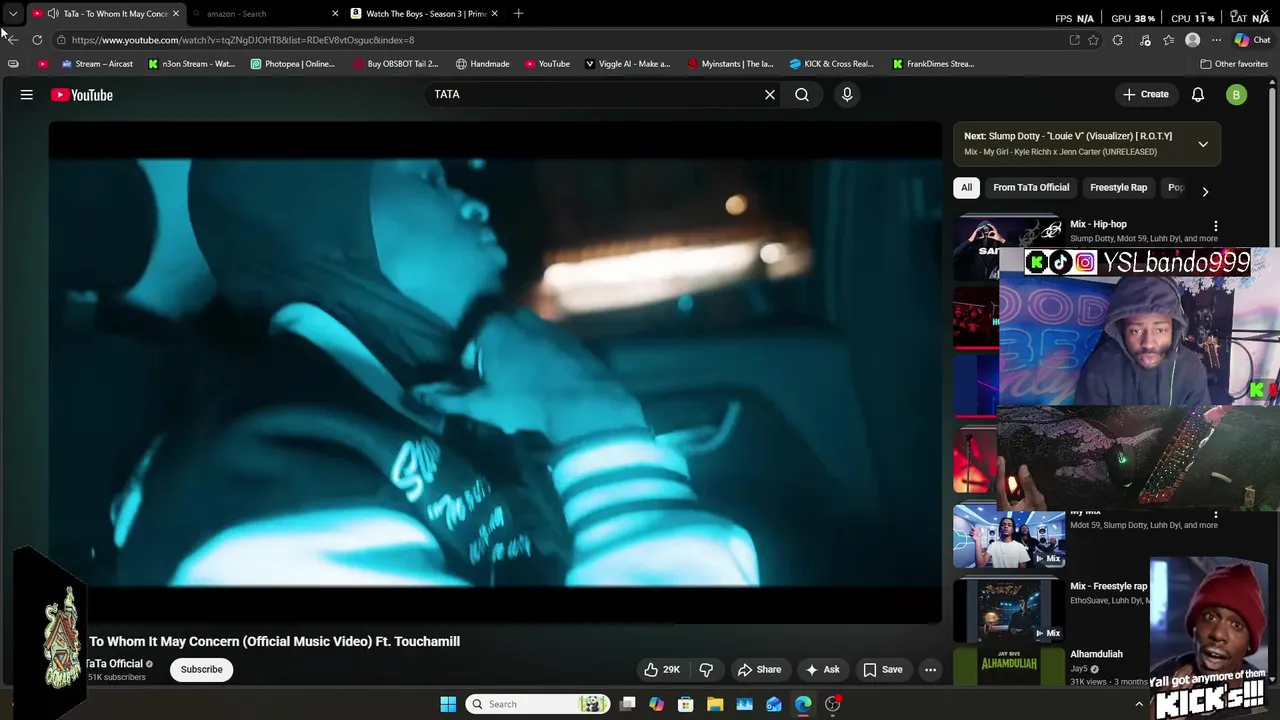Close the Watch The Boys tab
Image resolution: width=1280 pixels, height=720 pixels.
coord(494,14)
